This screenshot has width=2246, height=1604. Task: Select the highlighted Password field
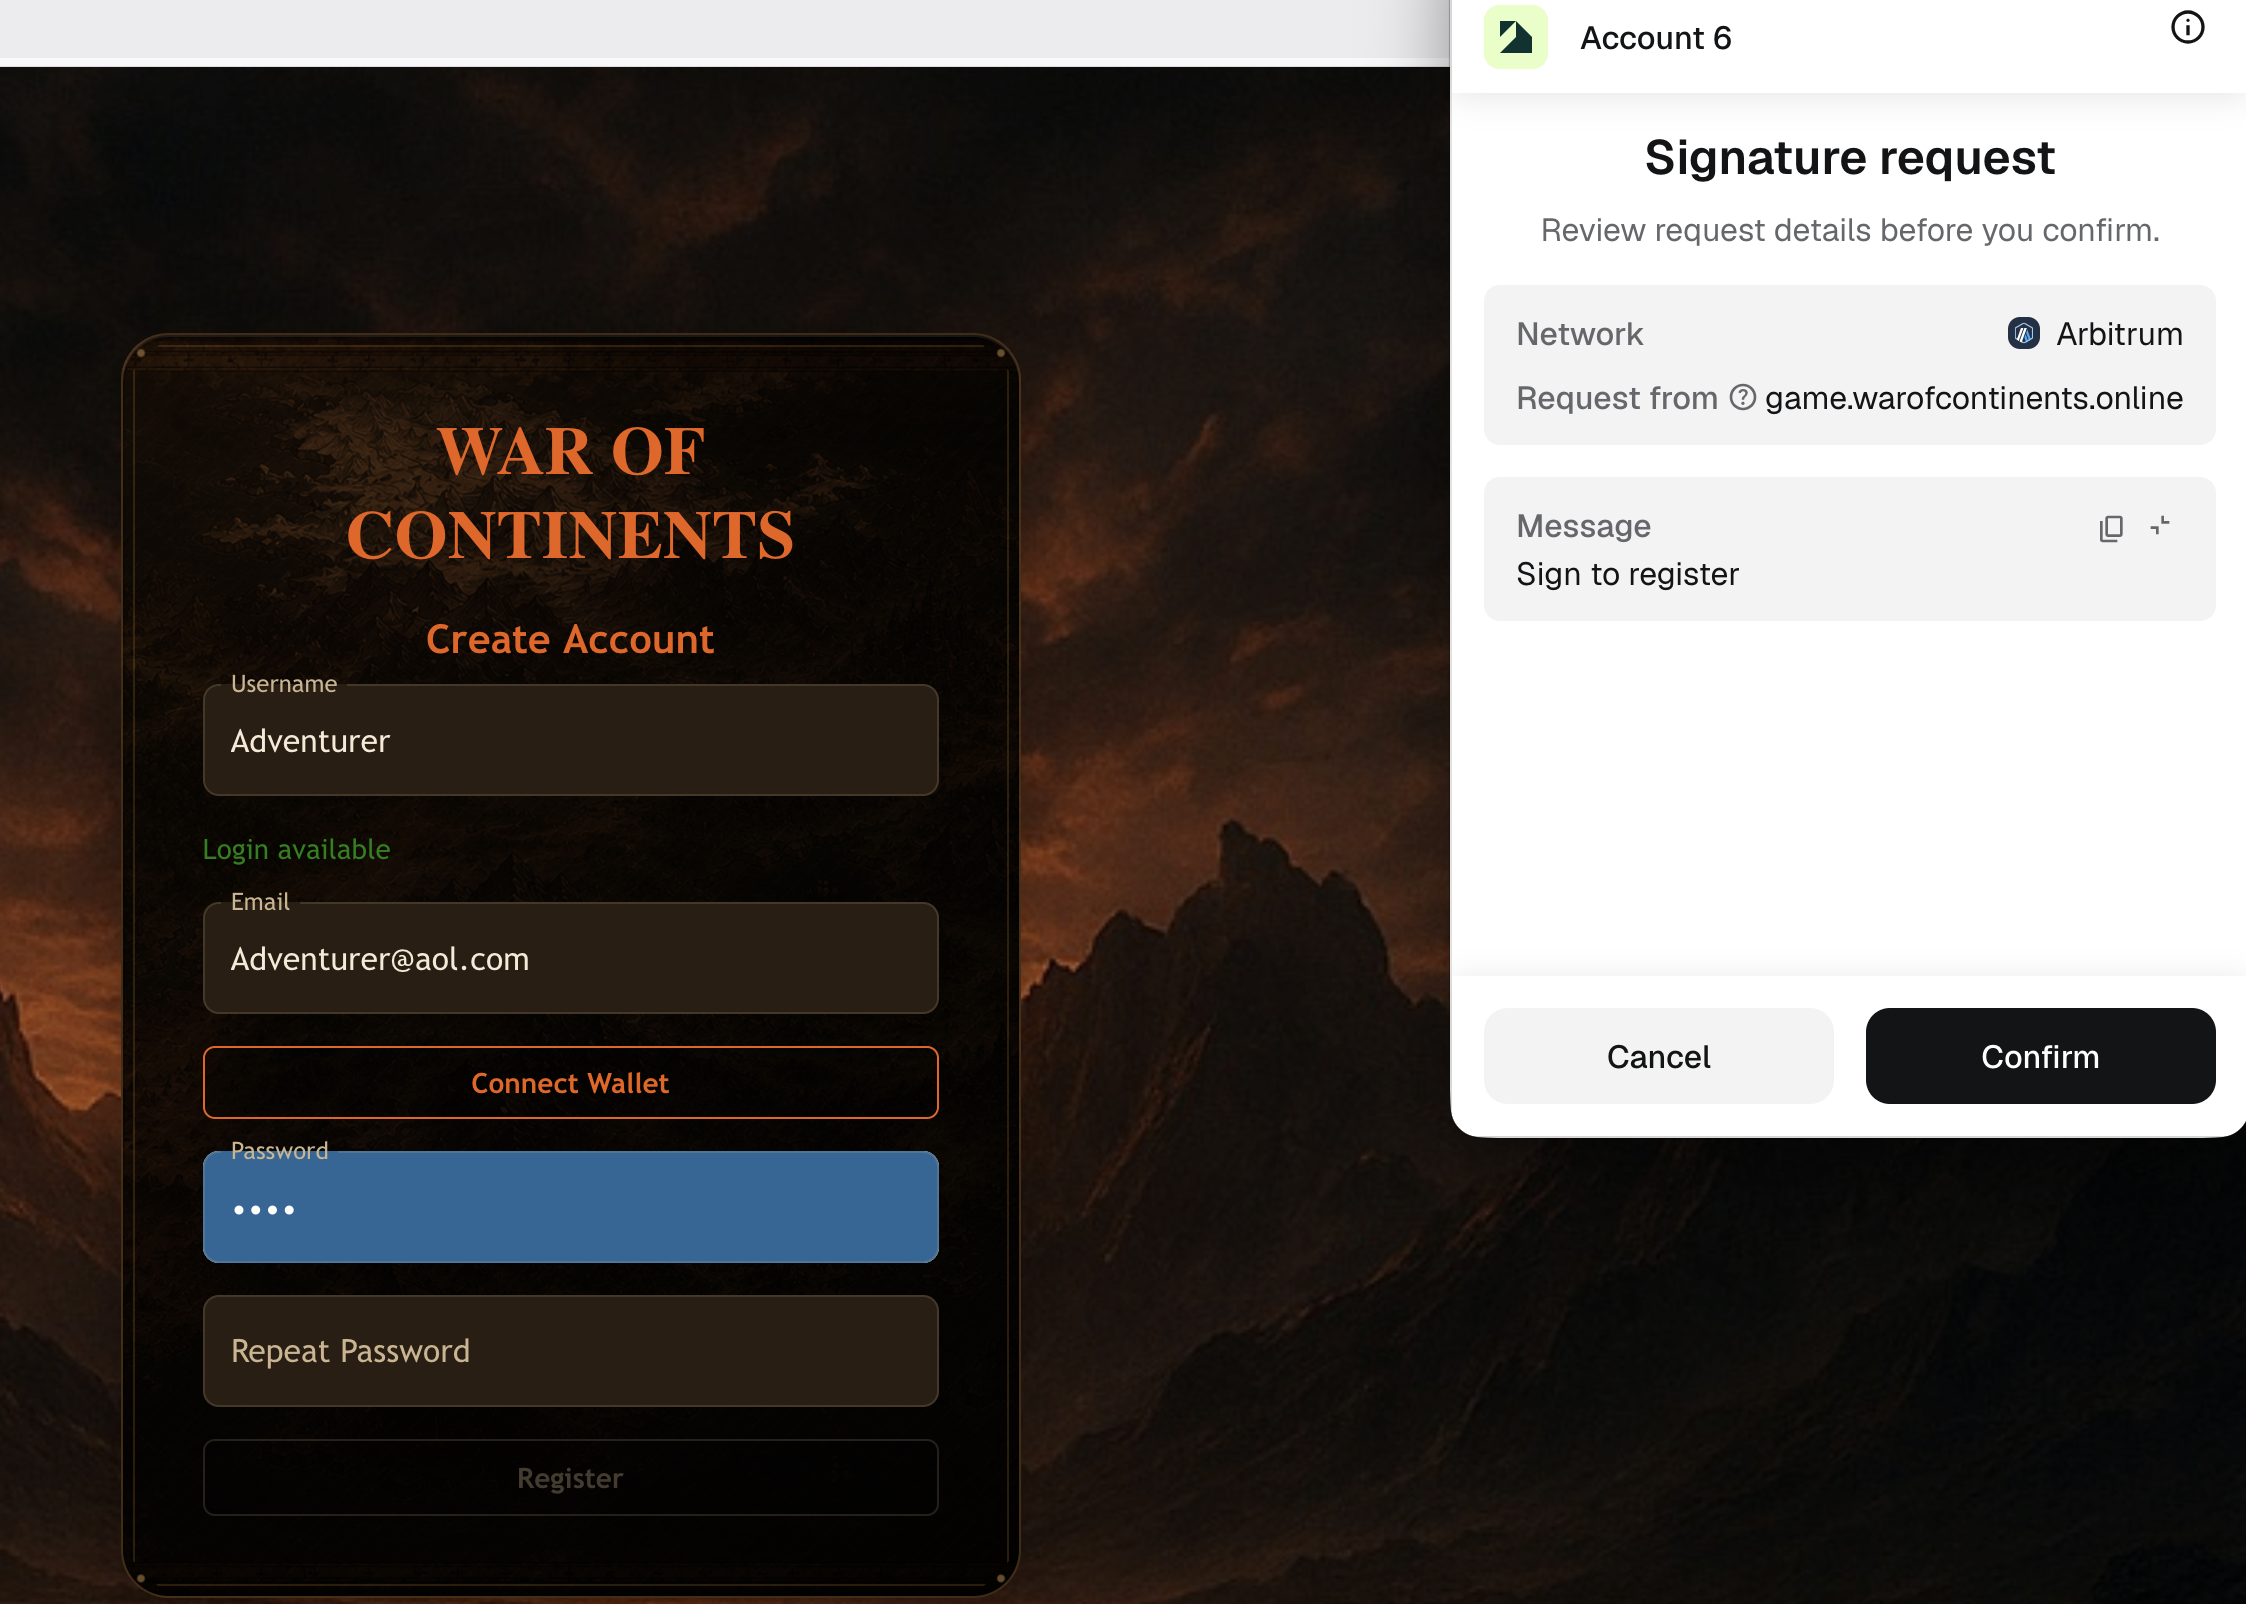point(570,1207)
